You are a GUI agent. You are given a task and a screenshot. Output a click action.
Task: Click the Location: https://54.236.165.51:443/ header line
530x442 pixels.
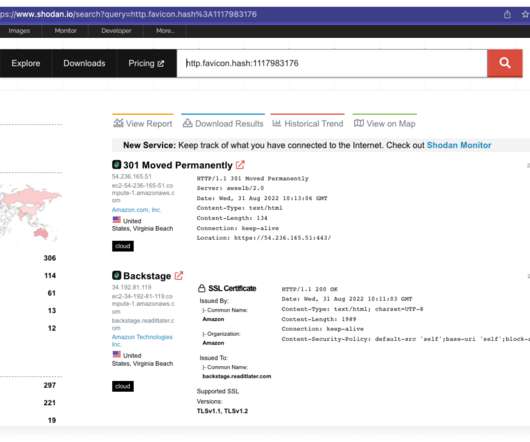[264, 238]
